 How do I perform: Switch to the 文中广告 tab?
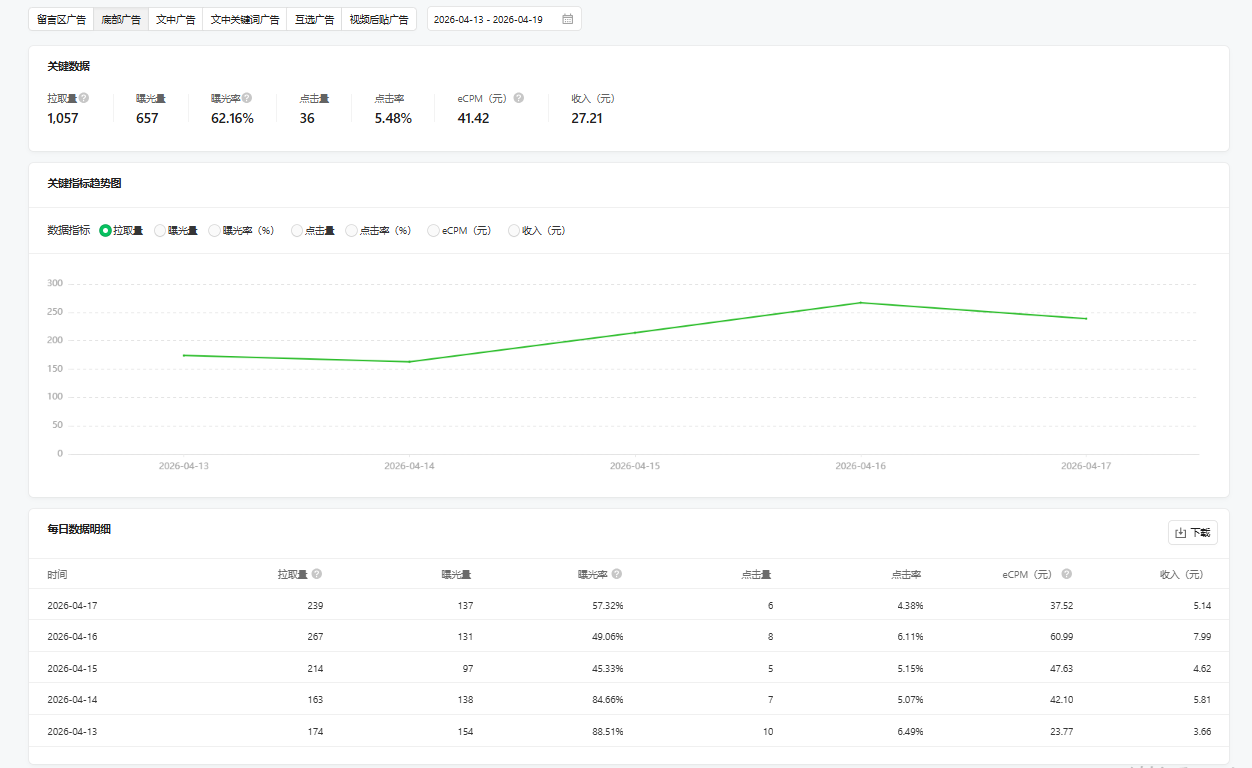(175, 19)
